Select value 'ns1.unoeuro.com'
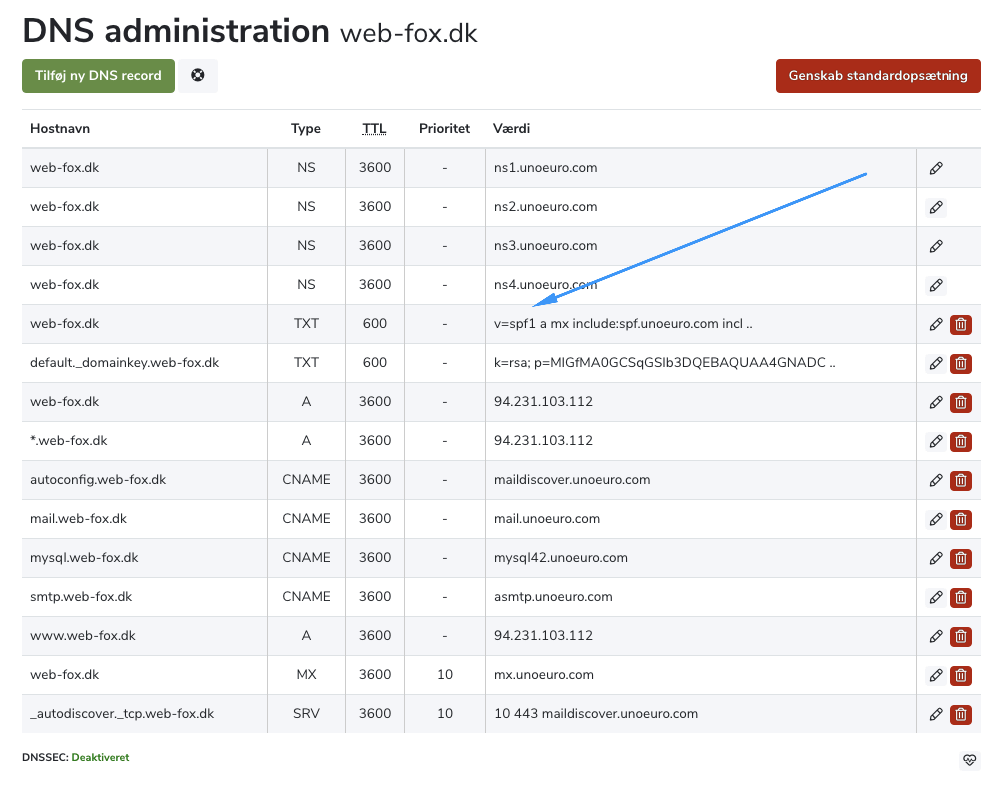The height and width of the screenshot is (803, 1002). coord(546,168)
